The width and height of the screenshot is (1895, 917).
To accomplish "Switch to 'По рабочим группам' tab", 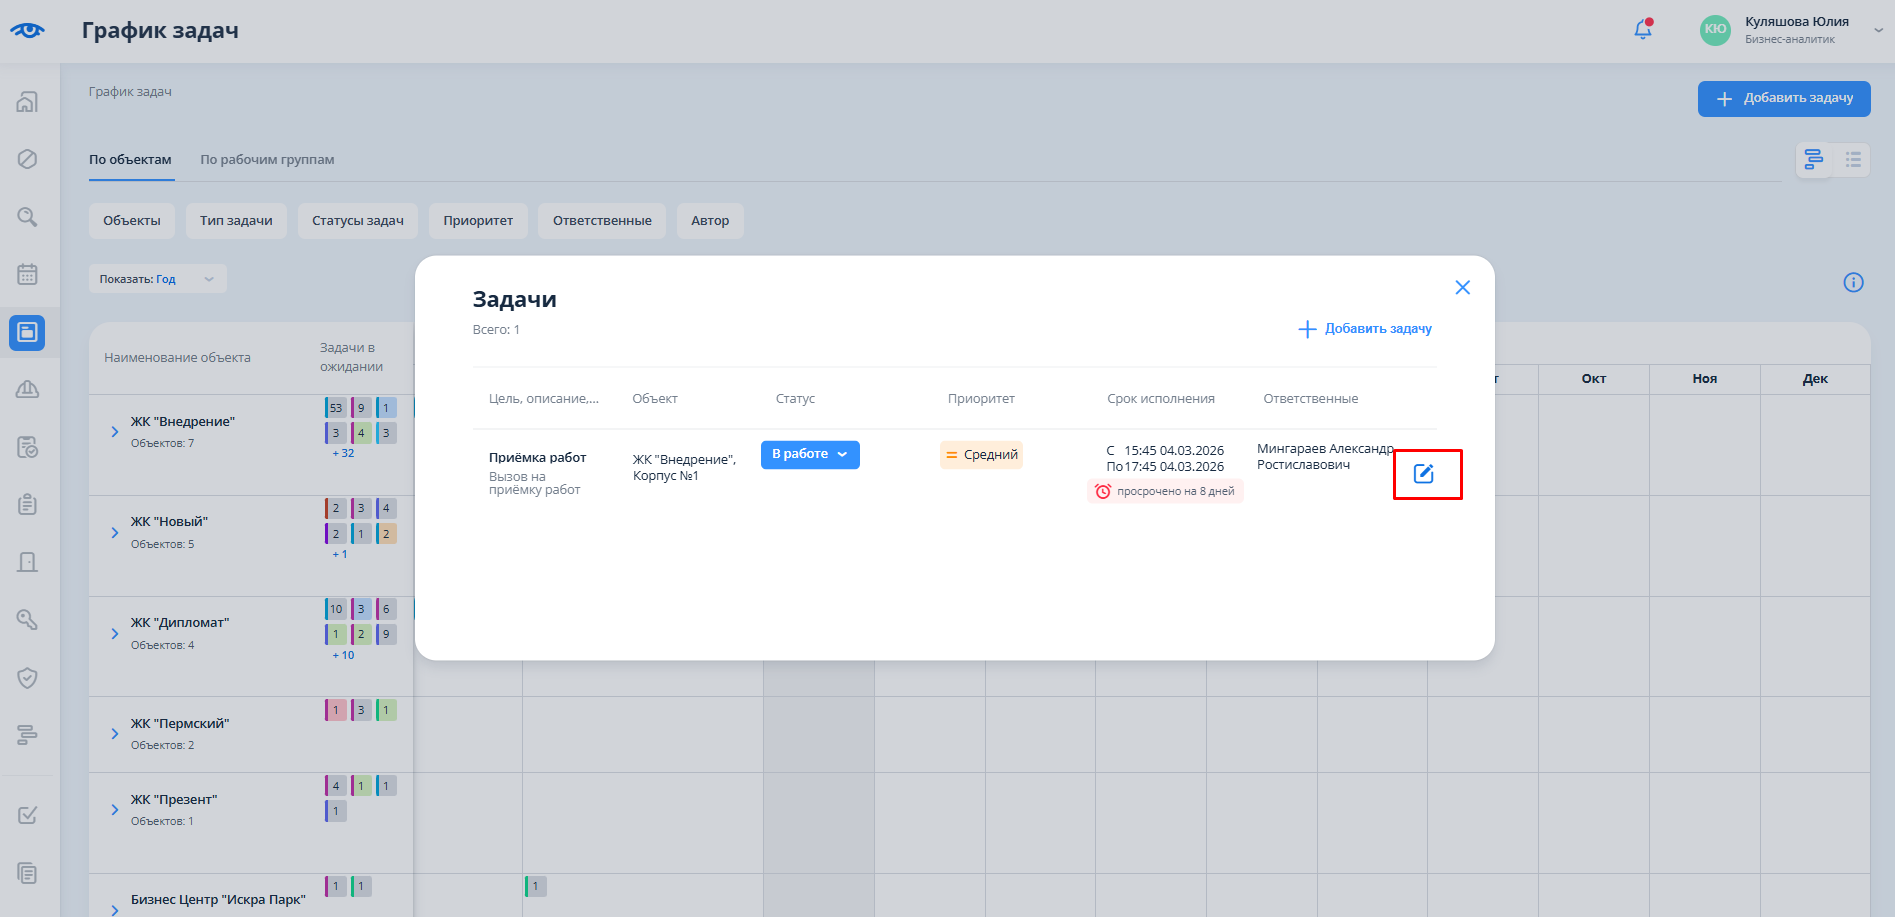I will click(x=267, y=160).
